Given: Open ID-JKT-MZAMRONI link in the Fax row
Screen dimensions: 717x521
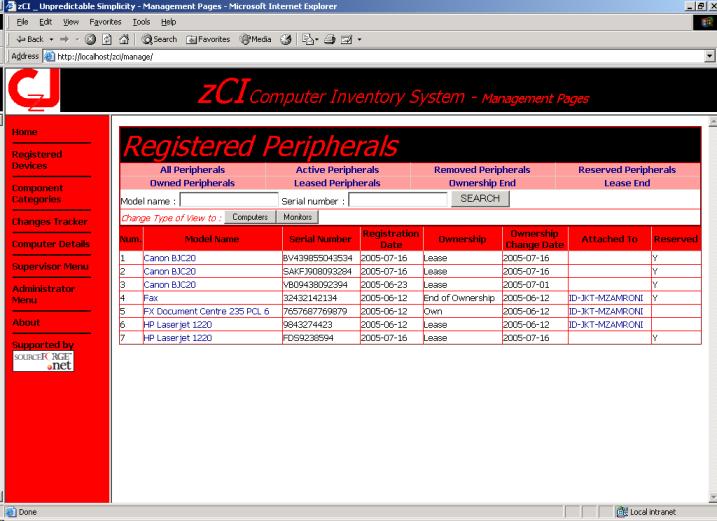Looking at the screenshot, I should point(606,298).
